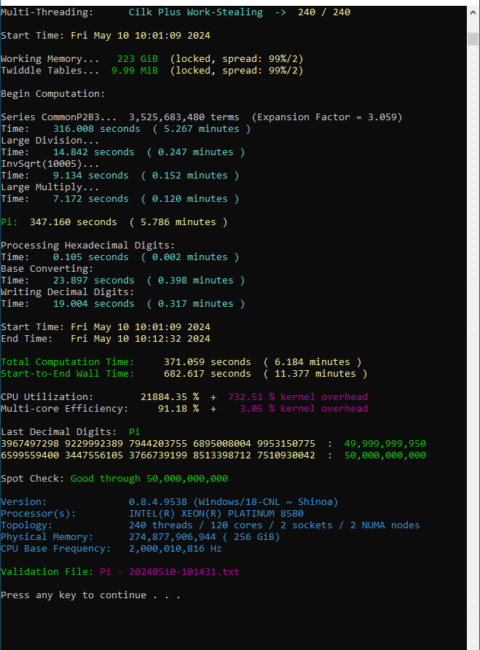Click the 'InvSqrt(10005)...' line
This screenshot has height=650, width=480.
tap(50, 164)
